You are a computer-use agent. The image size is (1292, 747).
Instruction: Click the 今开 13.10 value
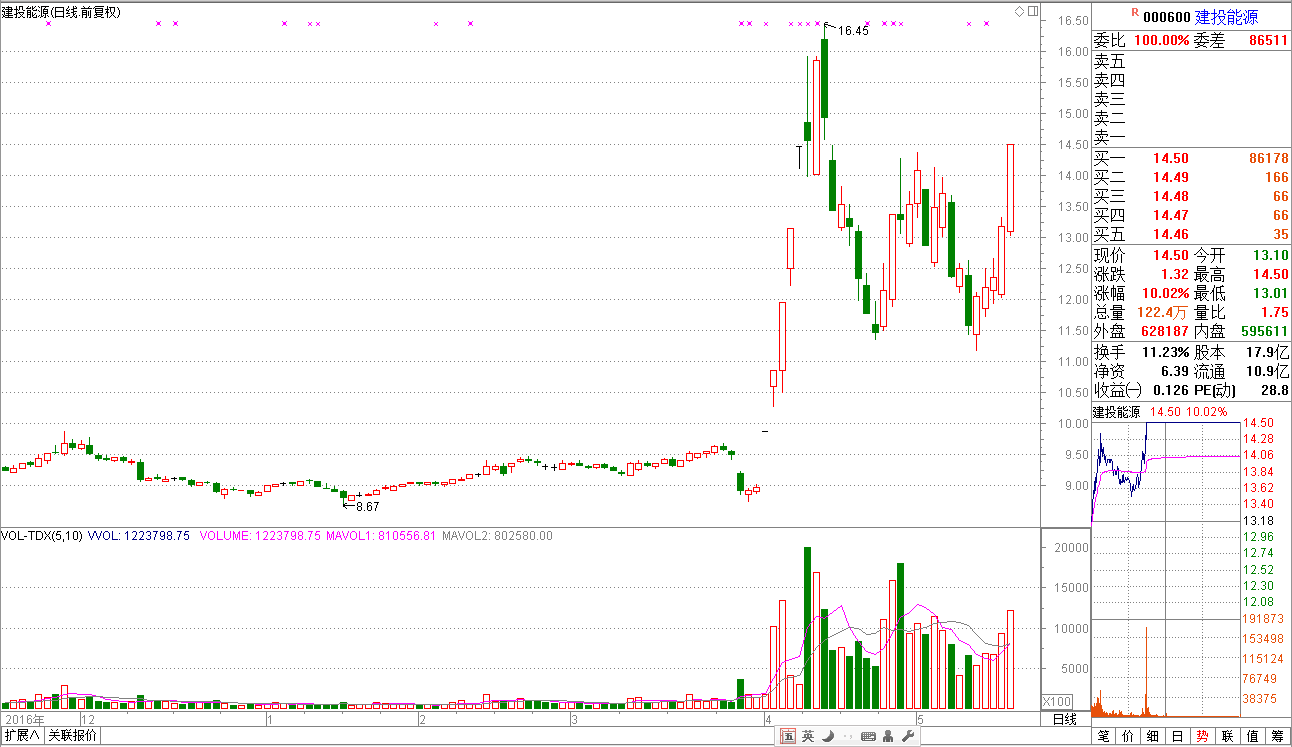click(x=1272, y=255)
